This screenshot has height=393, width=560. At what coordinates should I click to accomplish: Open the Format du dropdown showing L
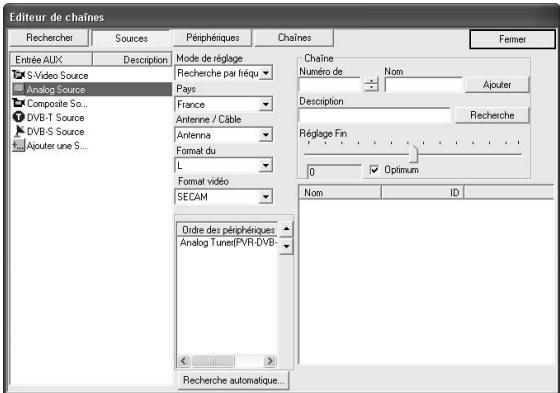coord(265,165)
